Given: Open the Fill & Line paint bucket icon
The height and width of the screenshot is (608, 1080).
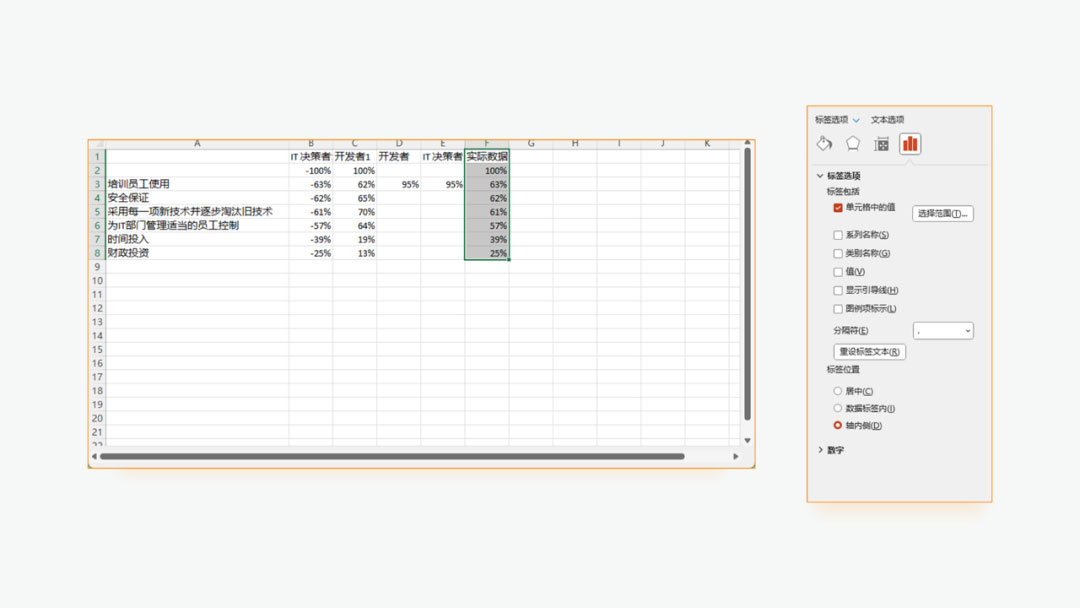Looking at the screenshot, I should [825, 144].
